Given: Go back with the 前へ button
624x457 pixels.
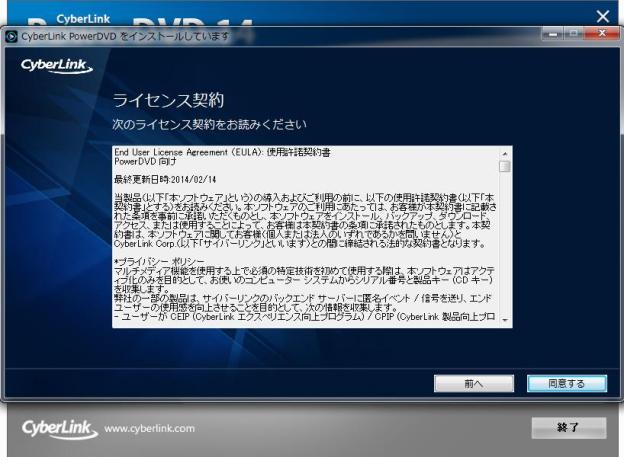Looking at the screenshot, I should coord(474,383).
